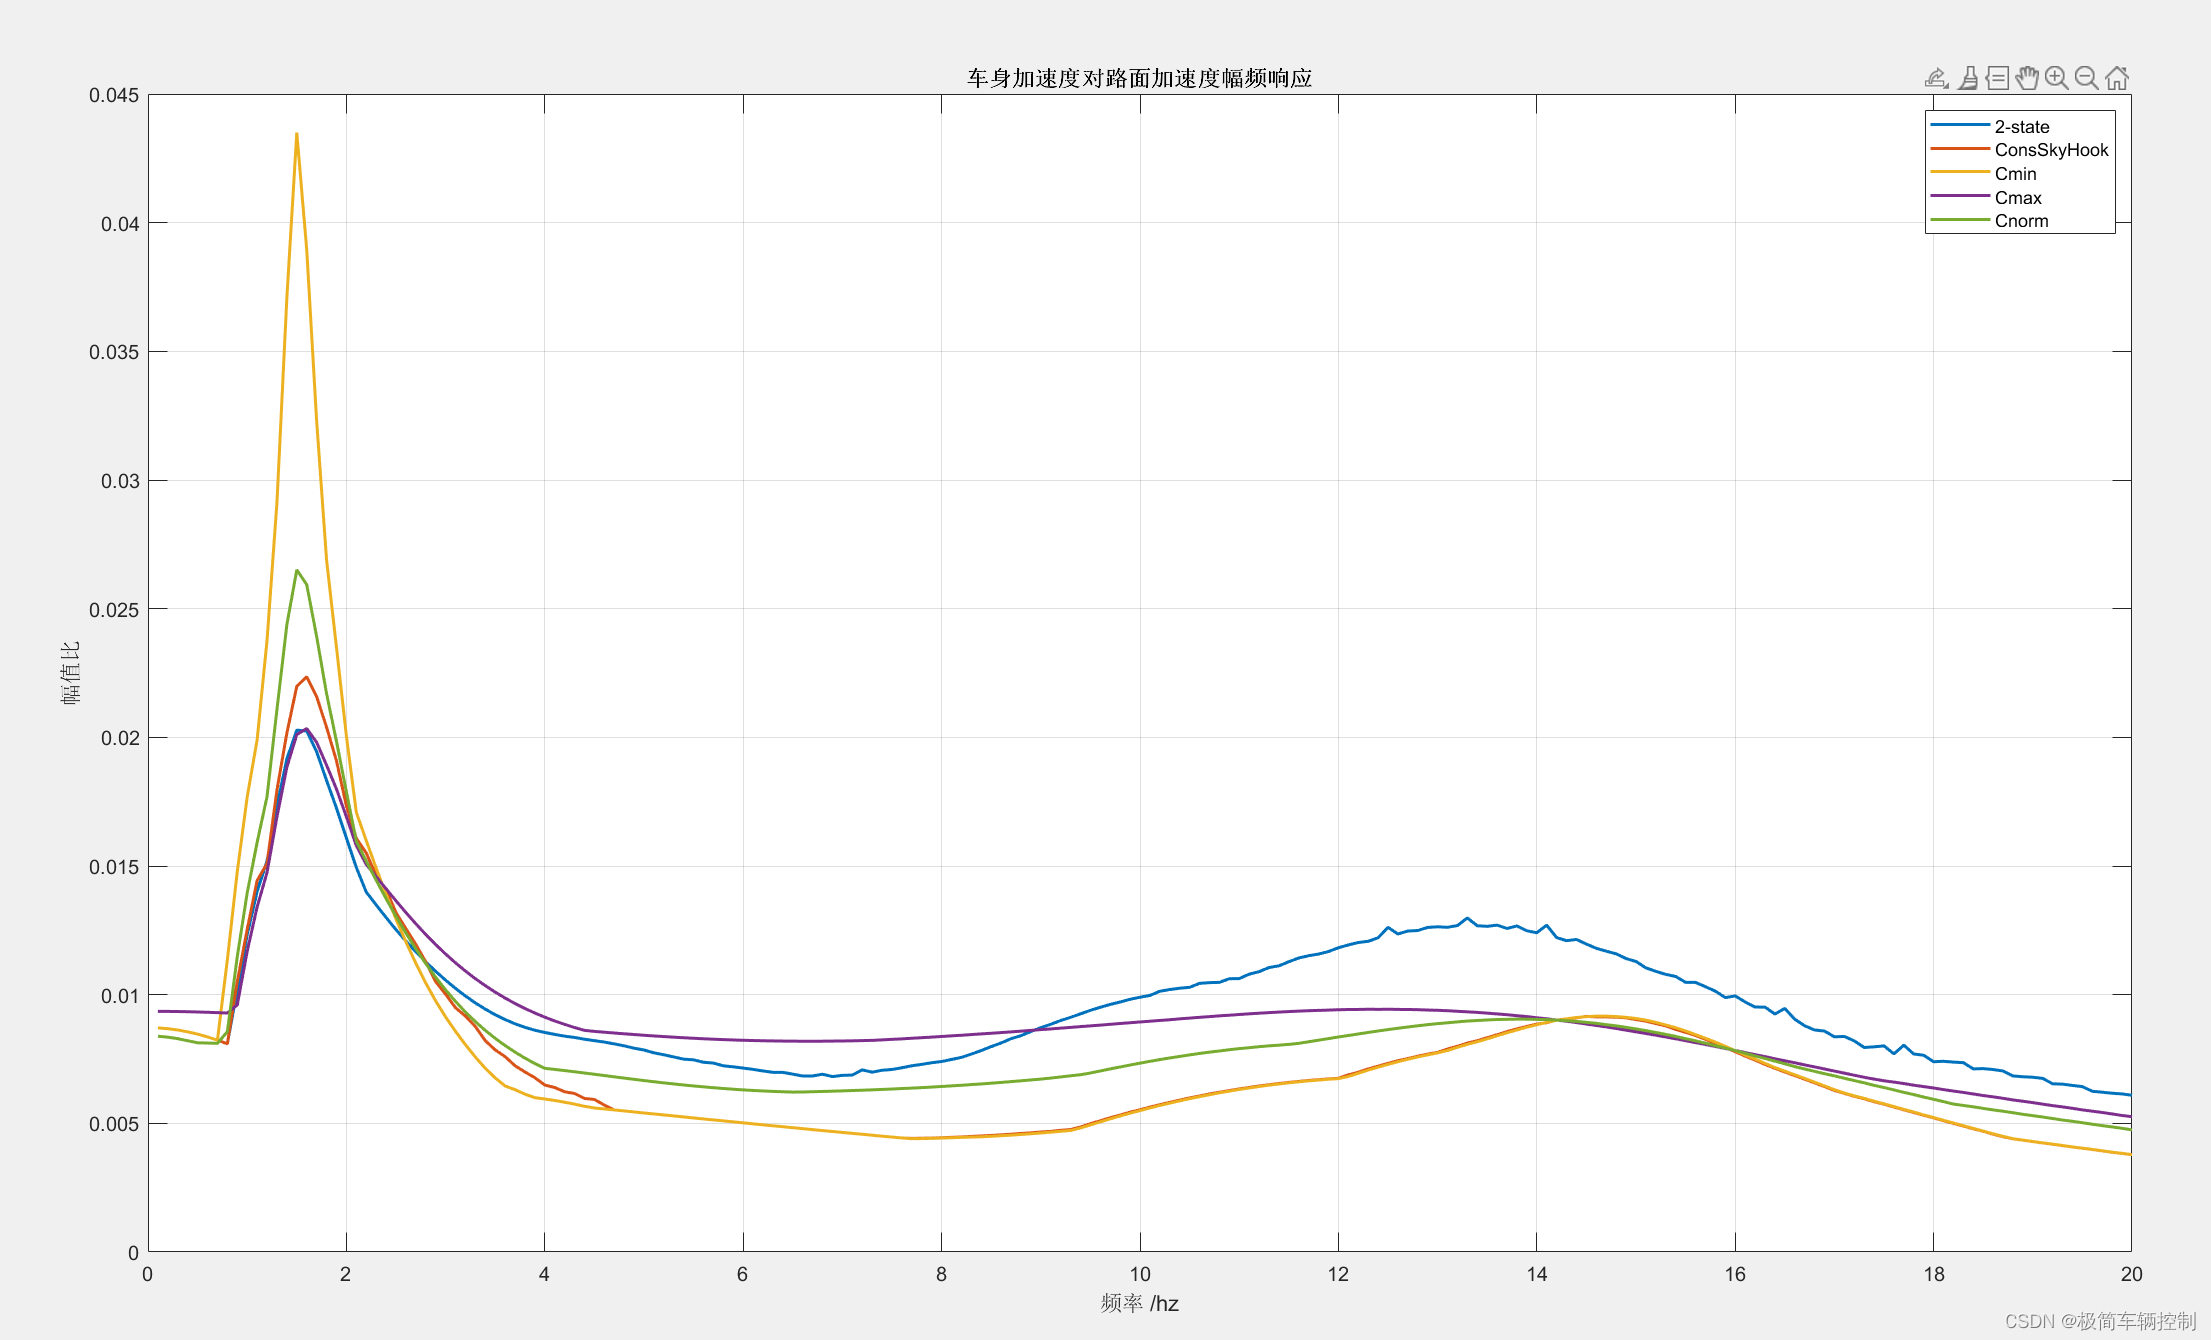Select the Cmin legend entry
Viewport: 2211px width, 1340px height.
[2015, 174]
